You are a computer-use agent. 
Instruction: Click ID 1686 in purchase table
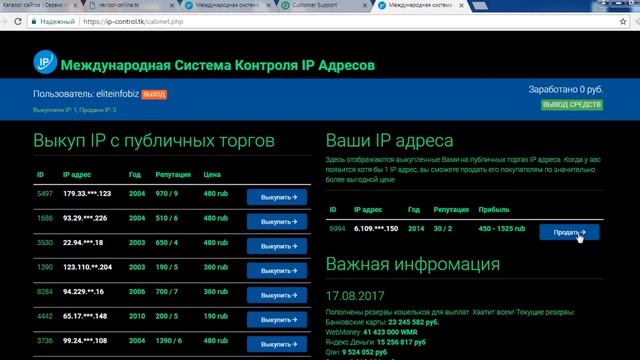[x=44, y=218]
